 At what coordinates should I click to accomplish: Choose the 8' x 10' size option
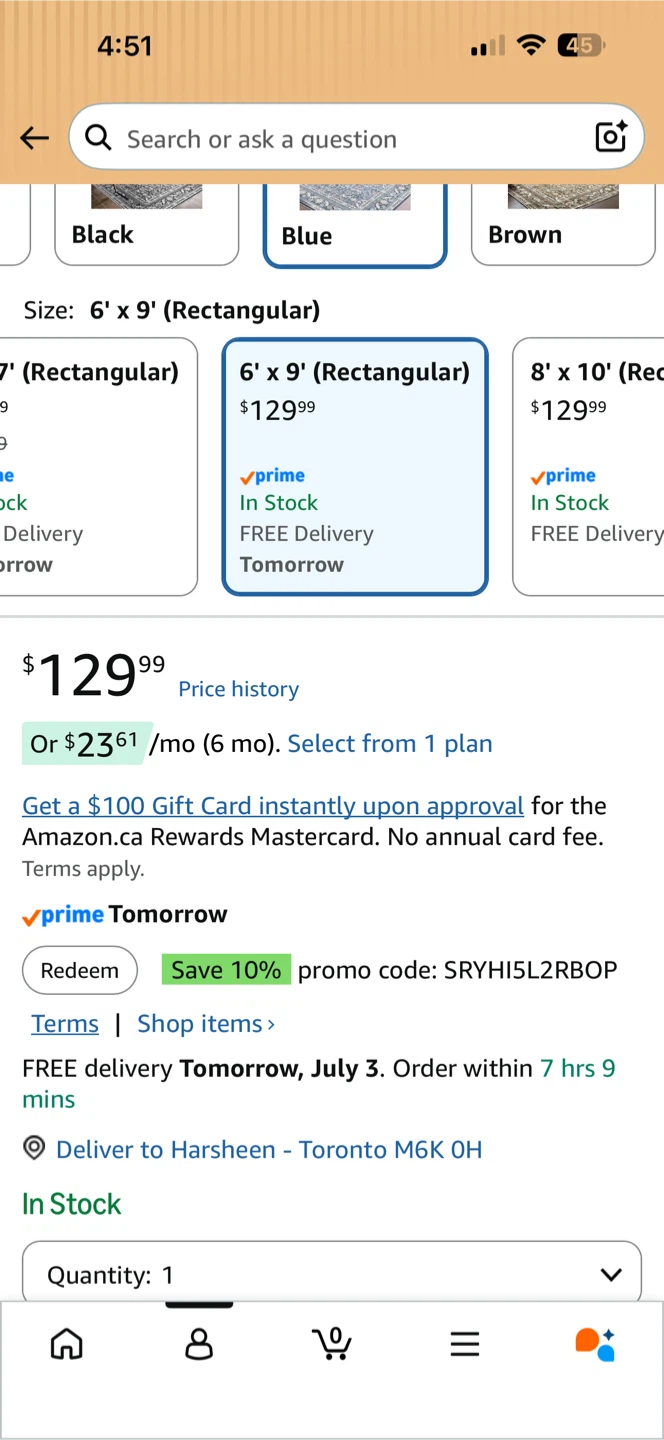tap(589, 467)
